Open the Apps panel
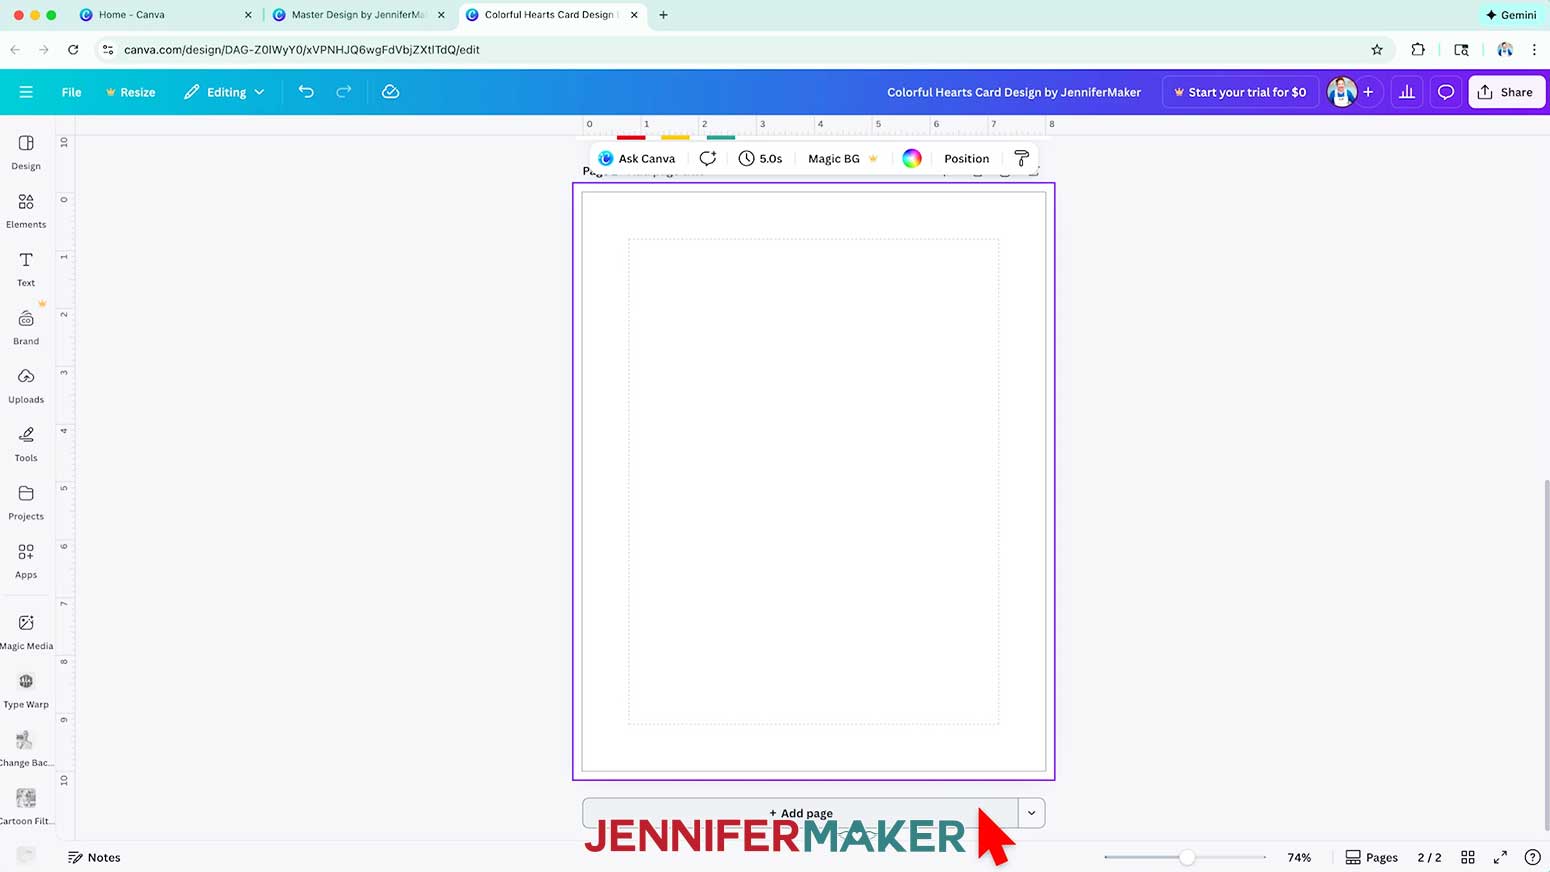1550x872 pixels. 26,560
